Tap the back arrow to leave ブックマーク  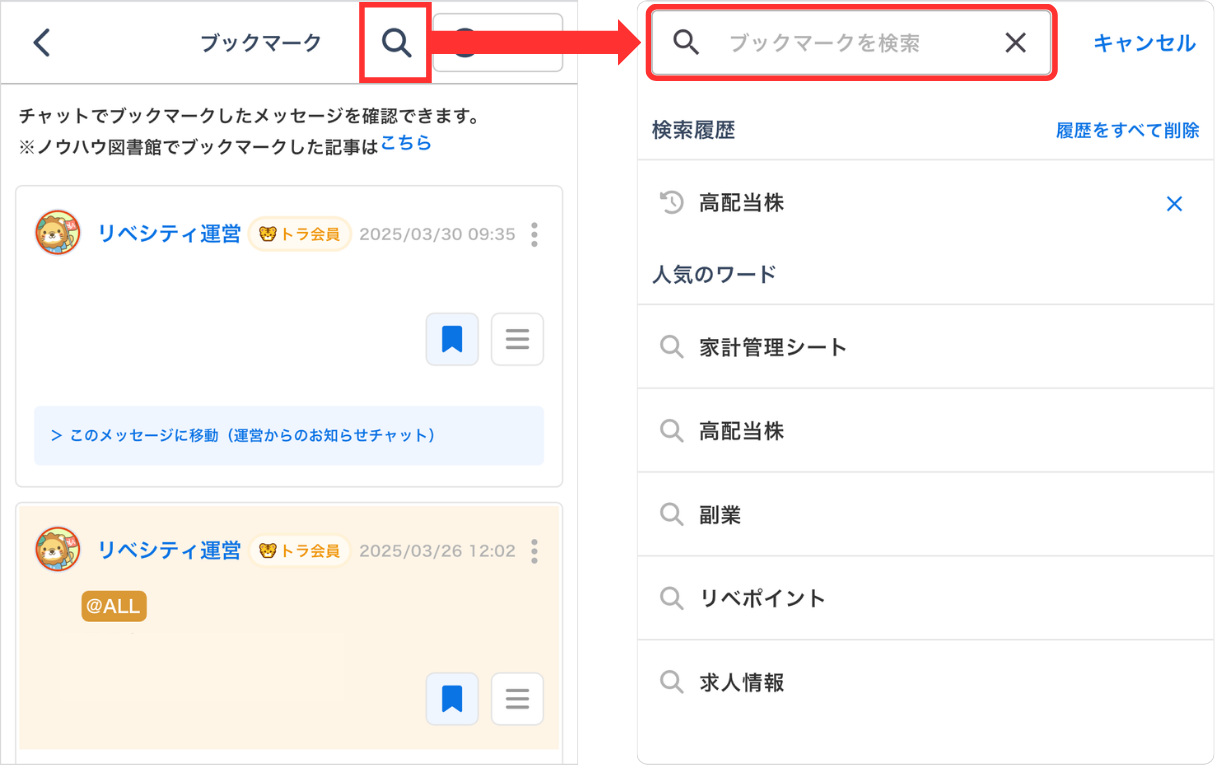click(x=41, y=43)
